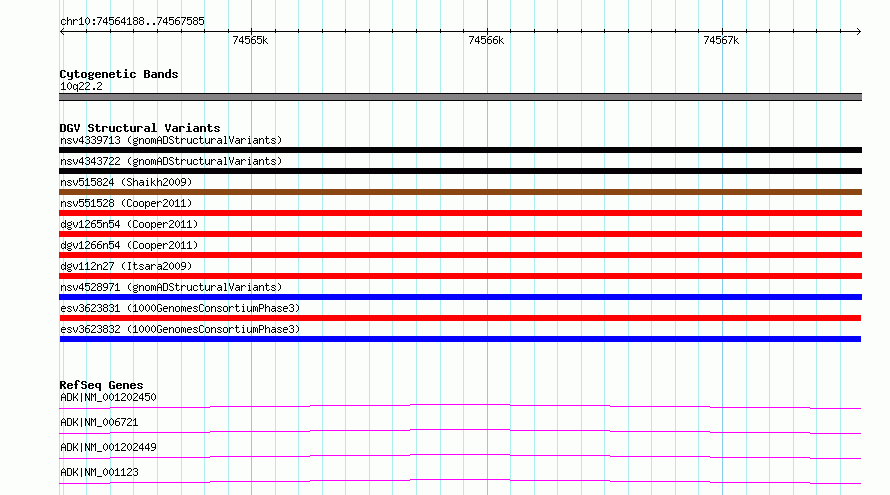
Task: Click the gray 10q22.2 cytogenetic band bar
Action: pyautogui.click(x=460, y=97)
